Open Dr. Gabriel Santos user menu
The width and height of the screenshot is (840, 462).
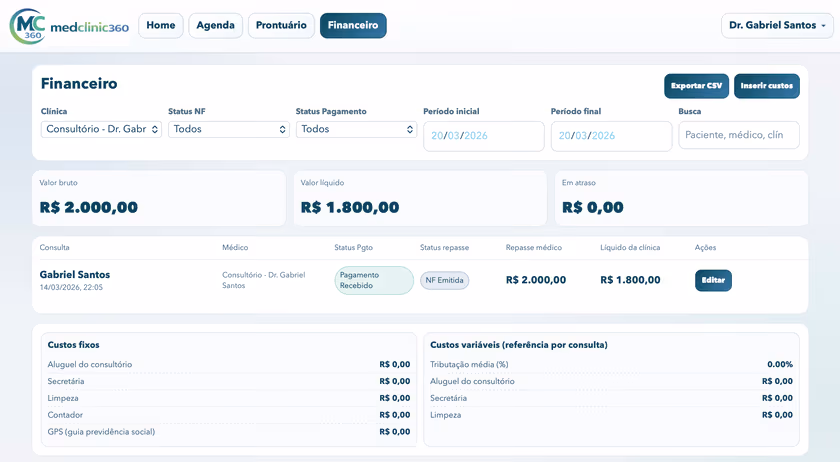pos(777,25)
